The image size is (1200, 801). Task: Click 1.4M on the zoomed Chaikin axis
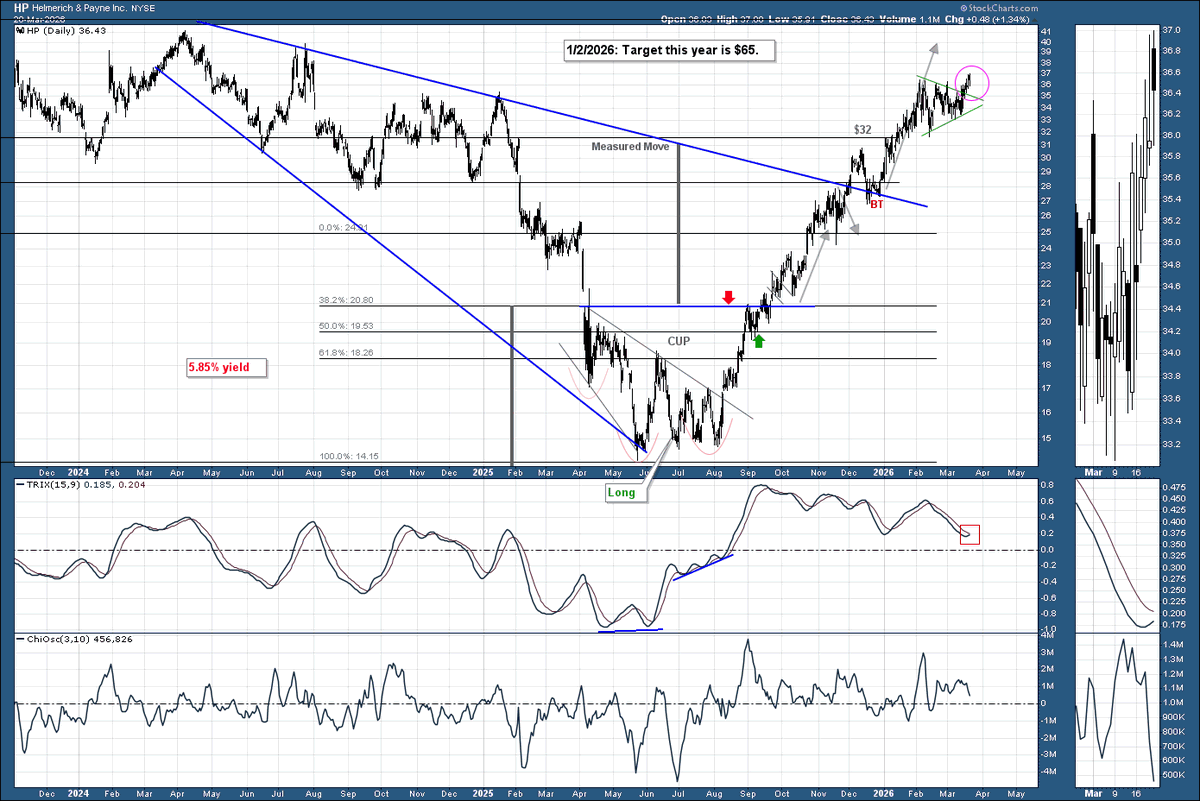pyautogui.click(x=1174, y=646)
